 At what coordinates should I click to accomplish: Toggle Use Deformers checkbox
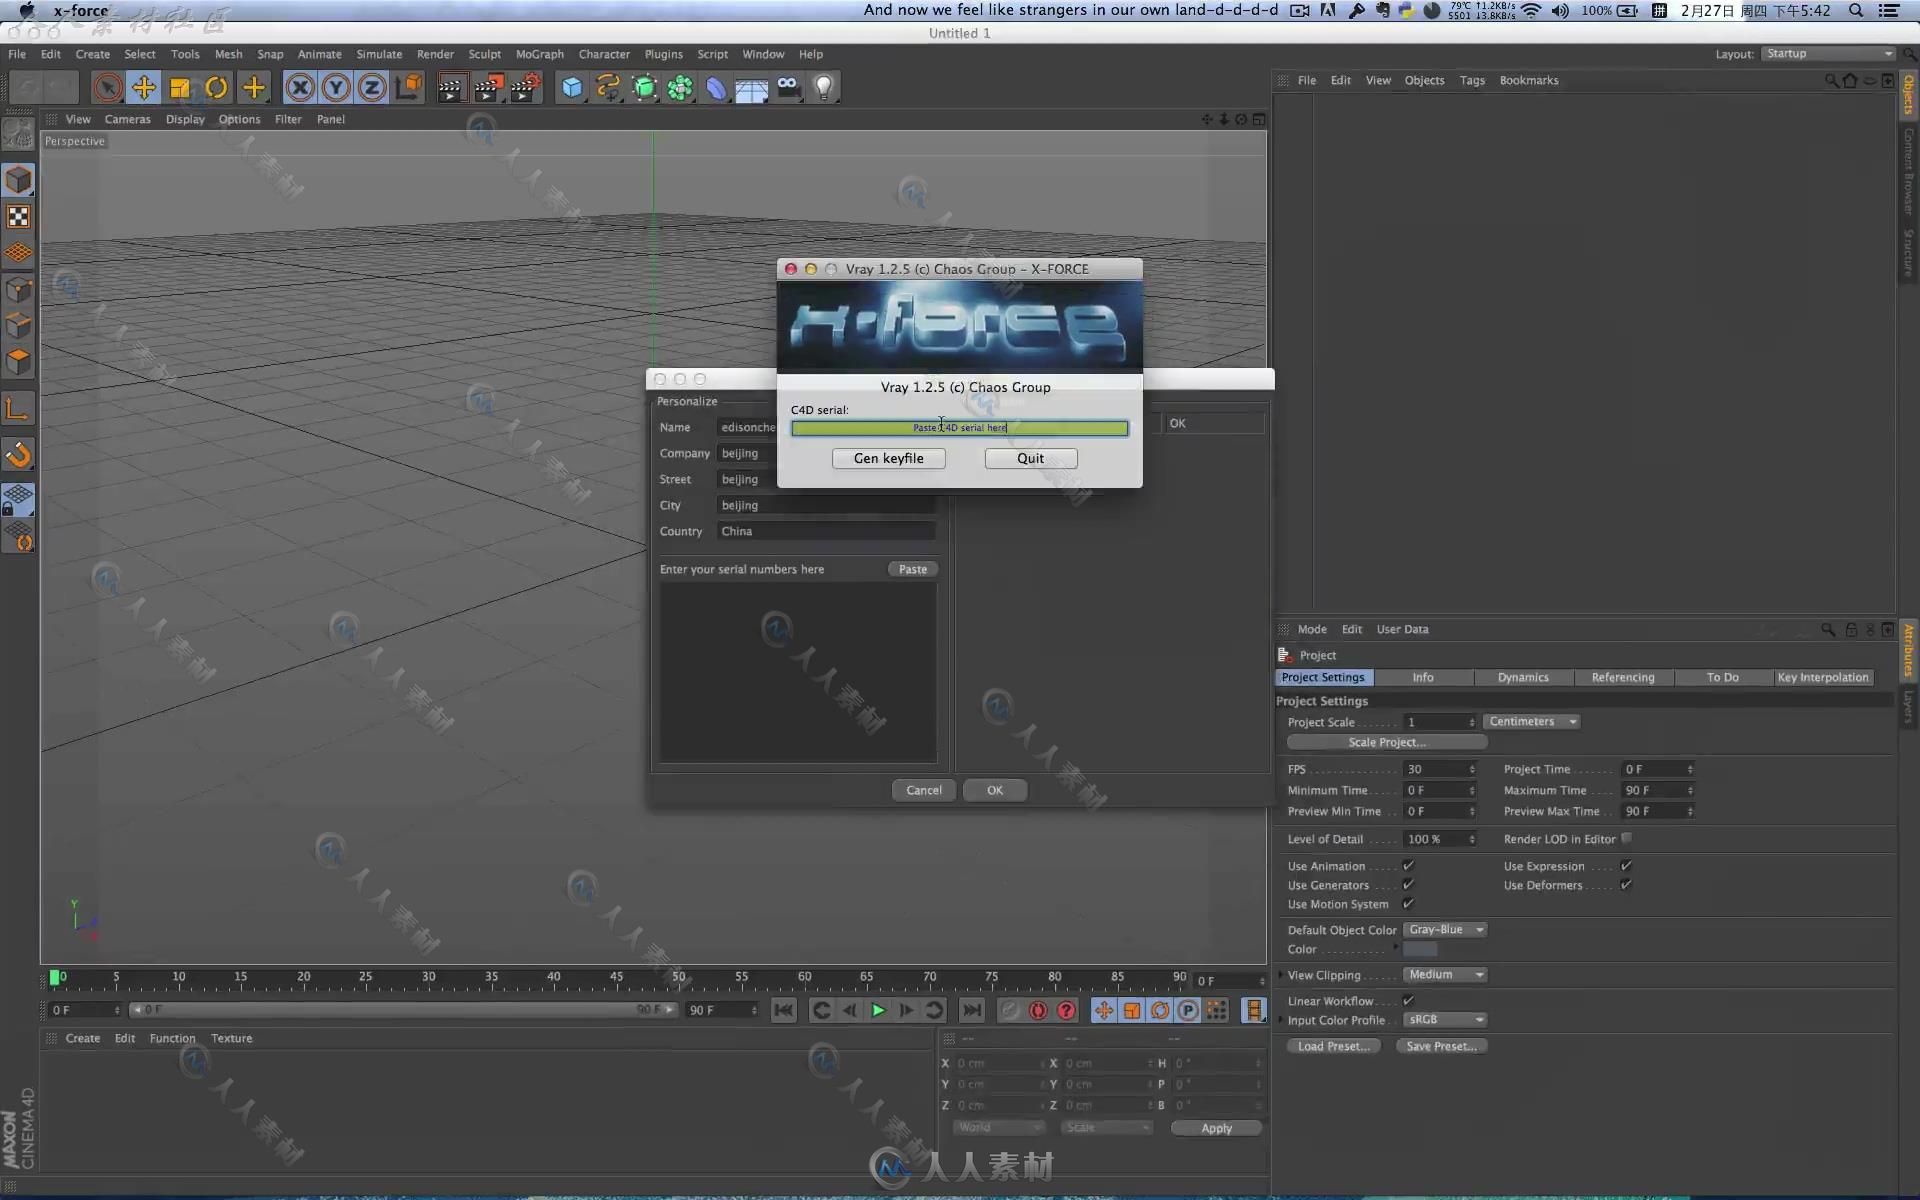pyautogui.click(x=1626, y=884)
